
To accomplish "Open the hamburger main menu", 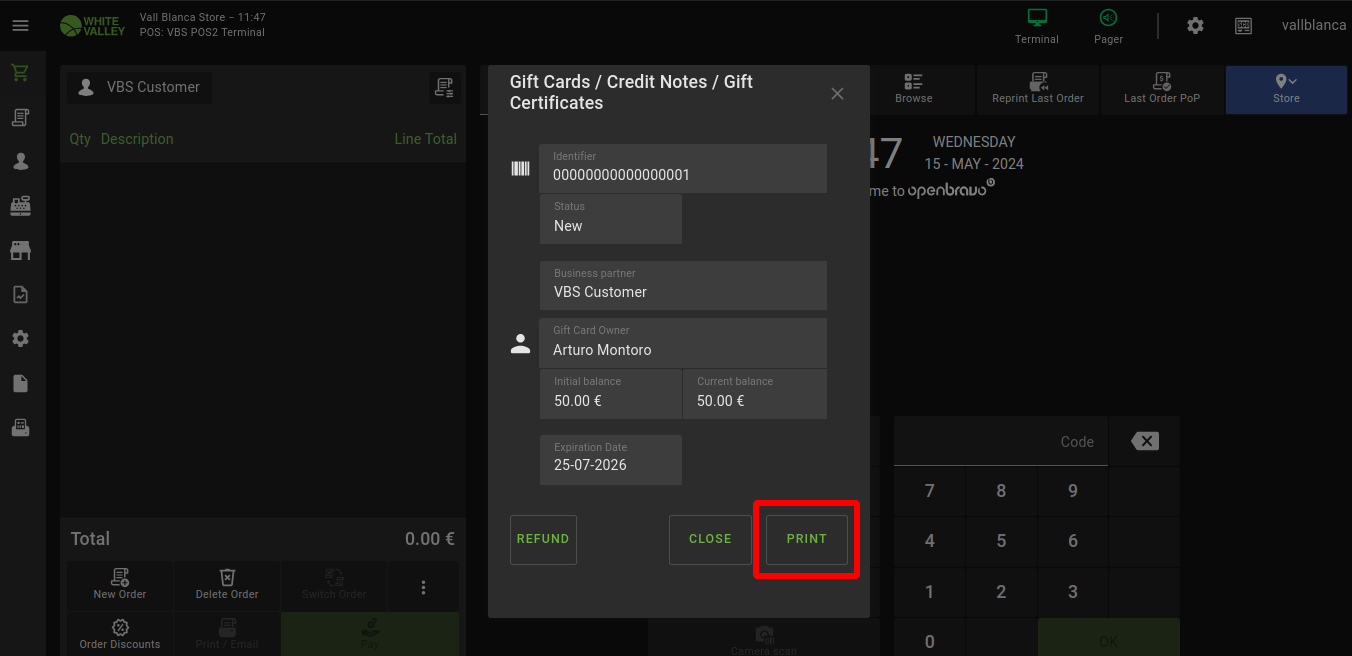I will pyautogui.click(x=20, y=26).
